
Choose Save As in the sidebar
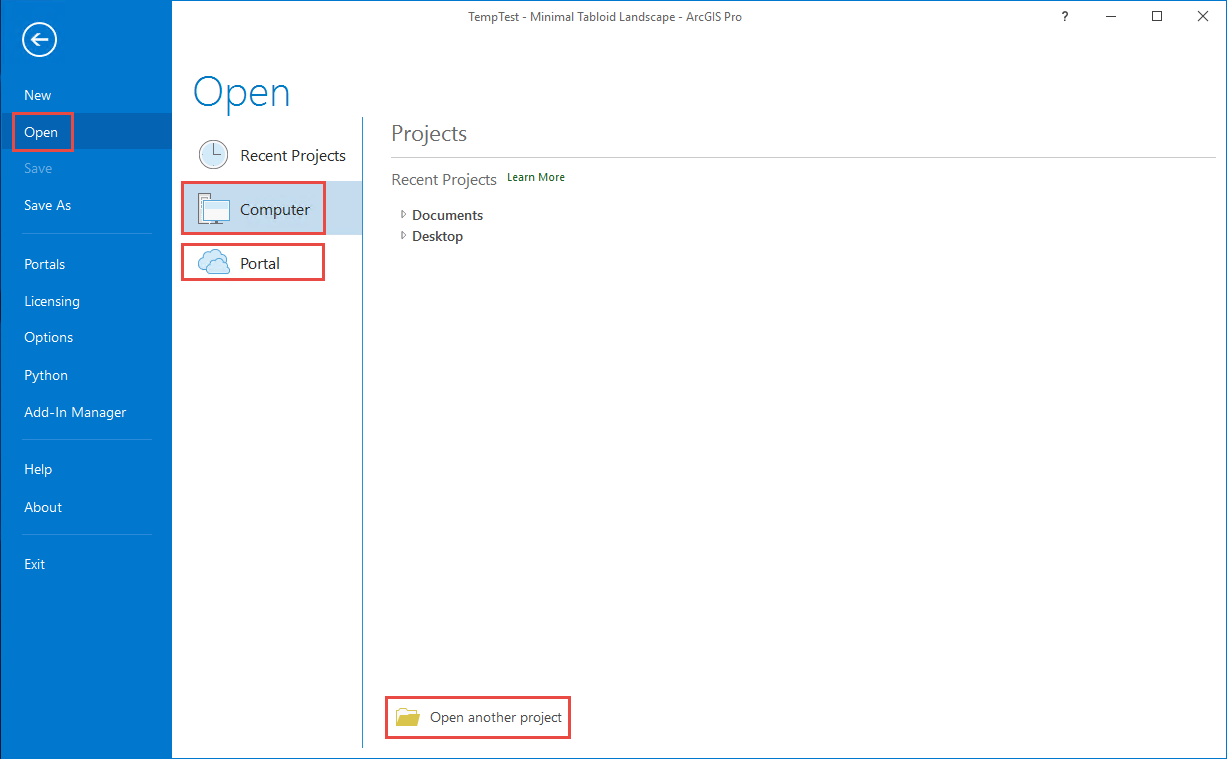coord(48,205)
